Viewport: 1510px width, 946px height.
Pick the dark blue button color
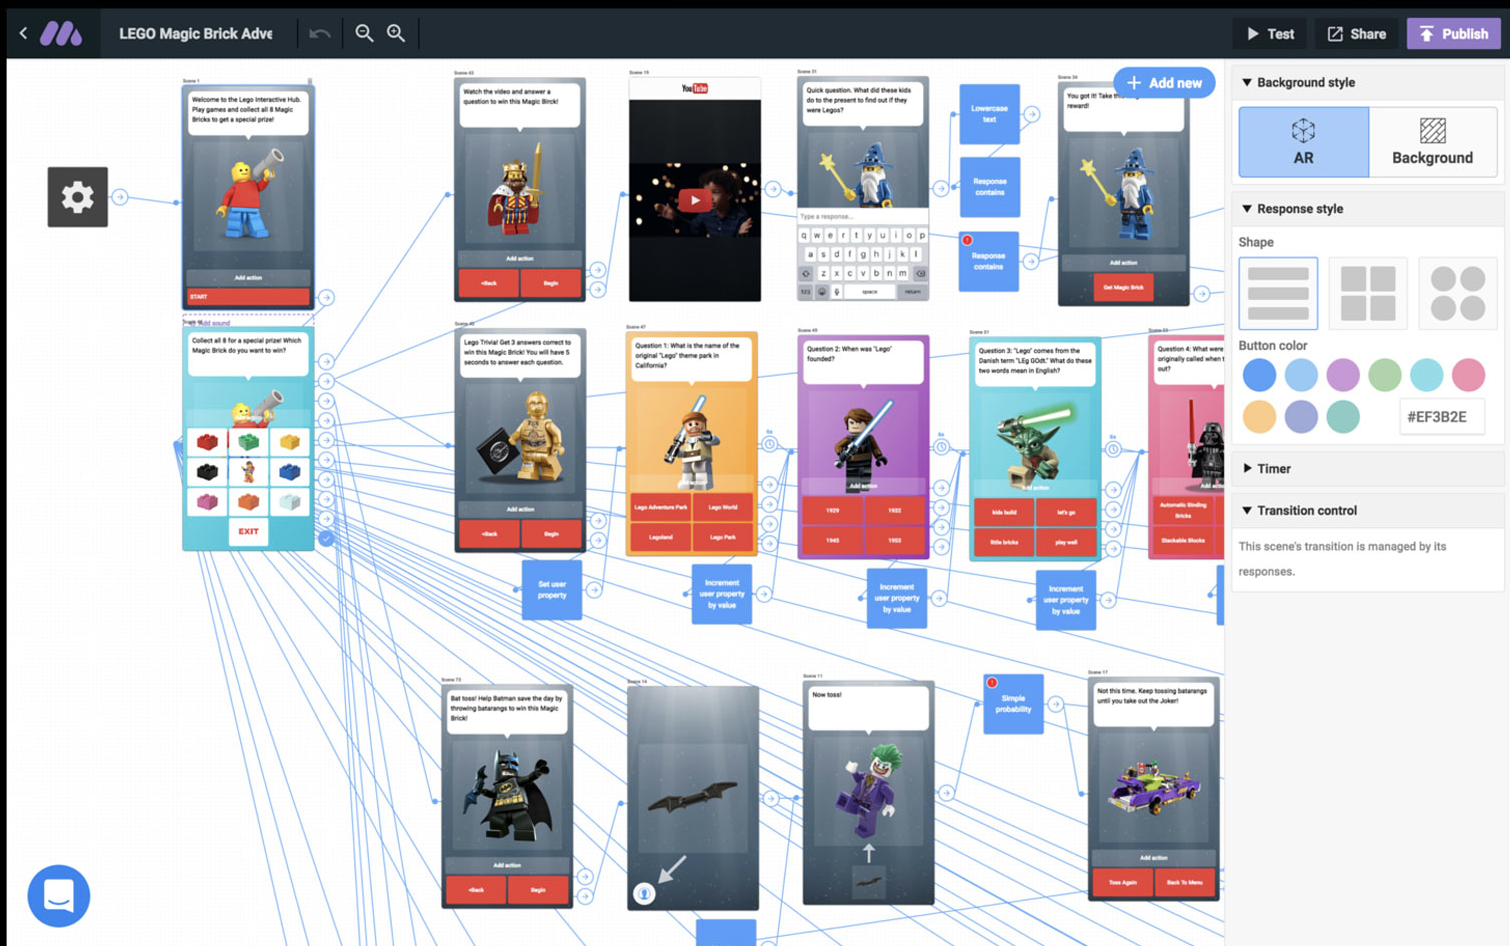coord(1259,375)
